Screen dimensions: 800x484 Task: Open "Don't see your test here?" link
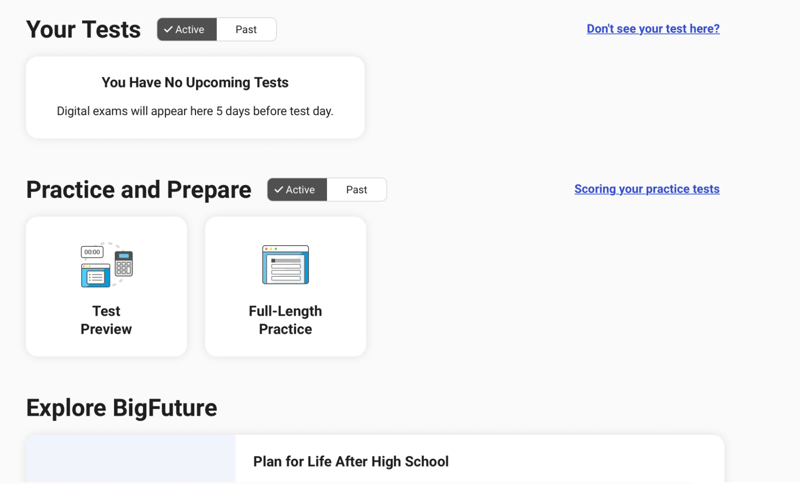(653, 29)
